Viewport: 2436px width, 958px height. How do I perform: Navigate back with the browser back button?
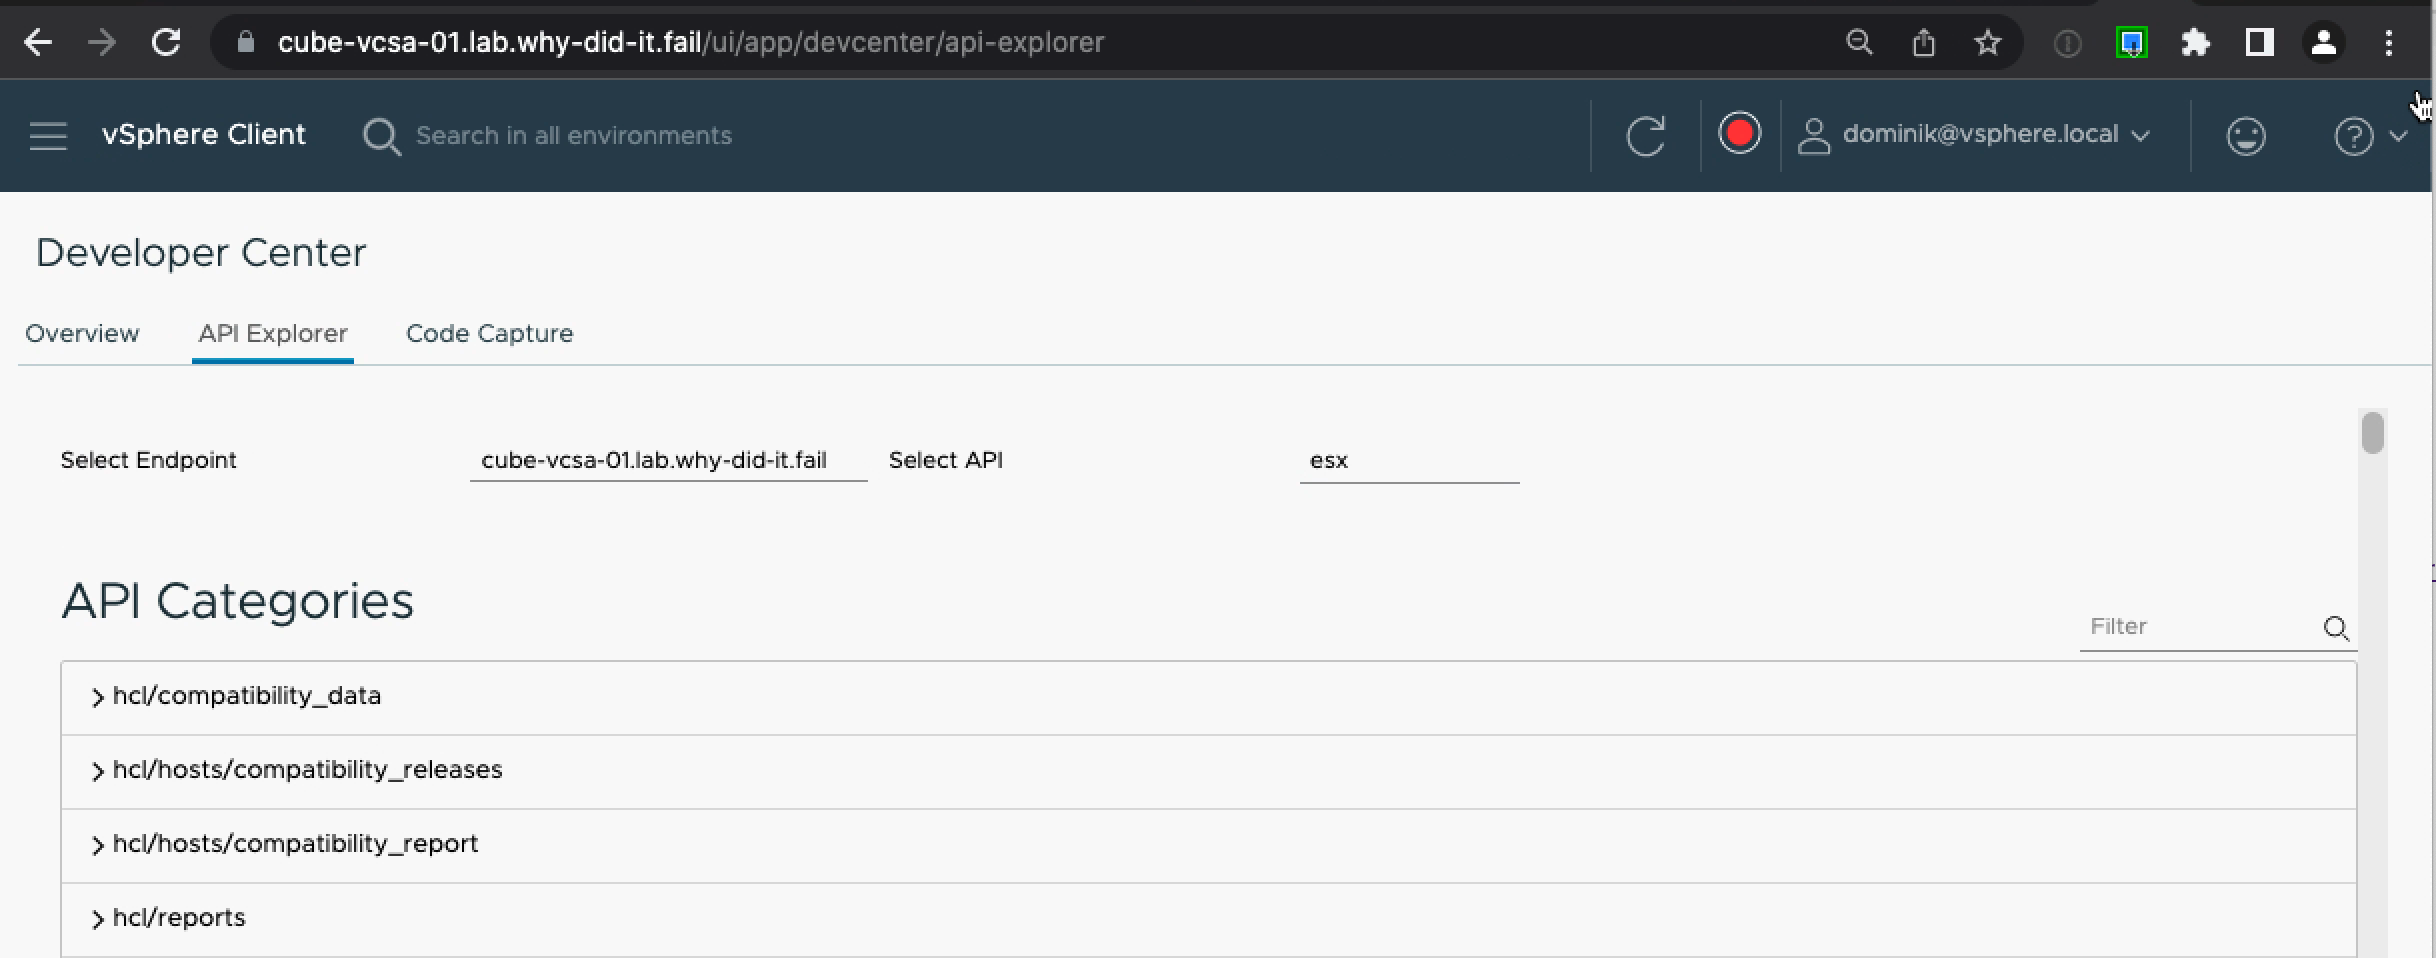(36, 42)
